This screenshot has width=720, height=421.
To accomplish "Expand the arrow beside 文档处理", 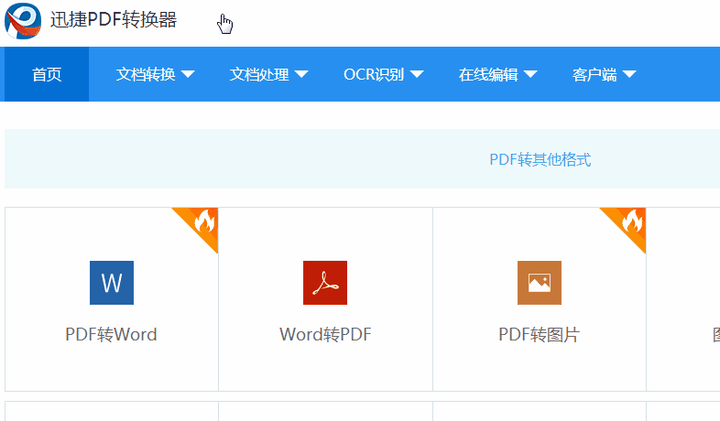I will [301, 74].
